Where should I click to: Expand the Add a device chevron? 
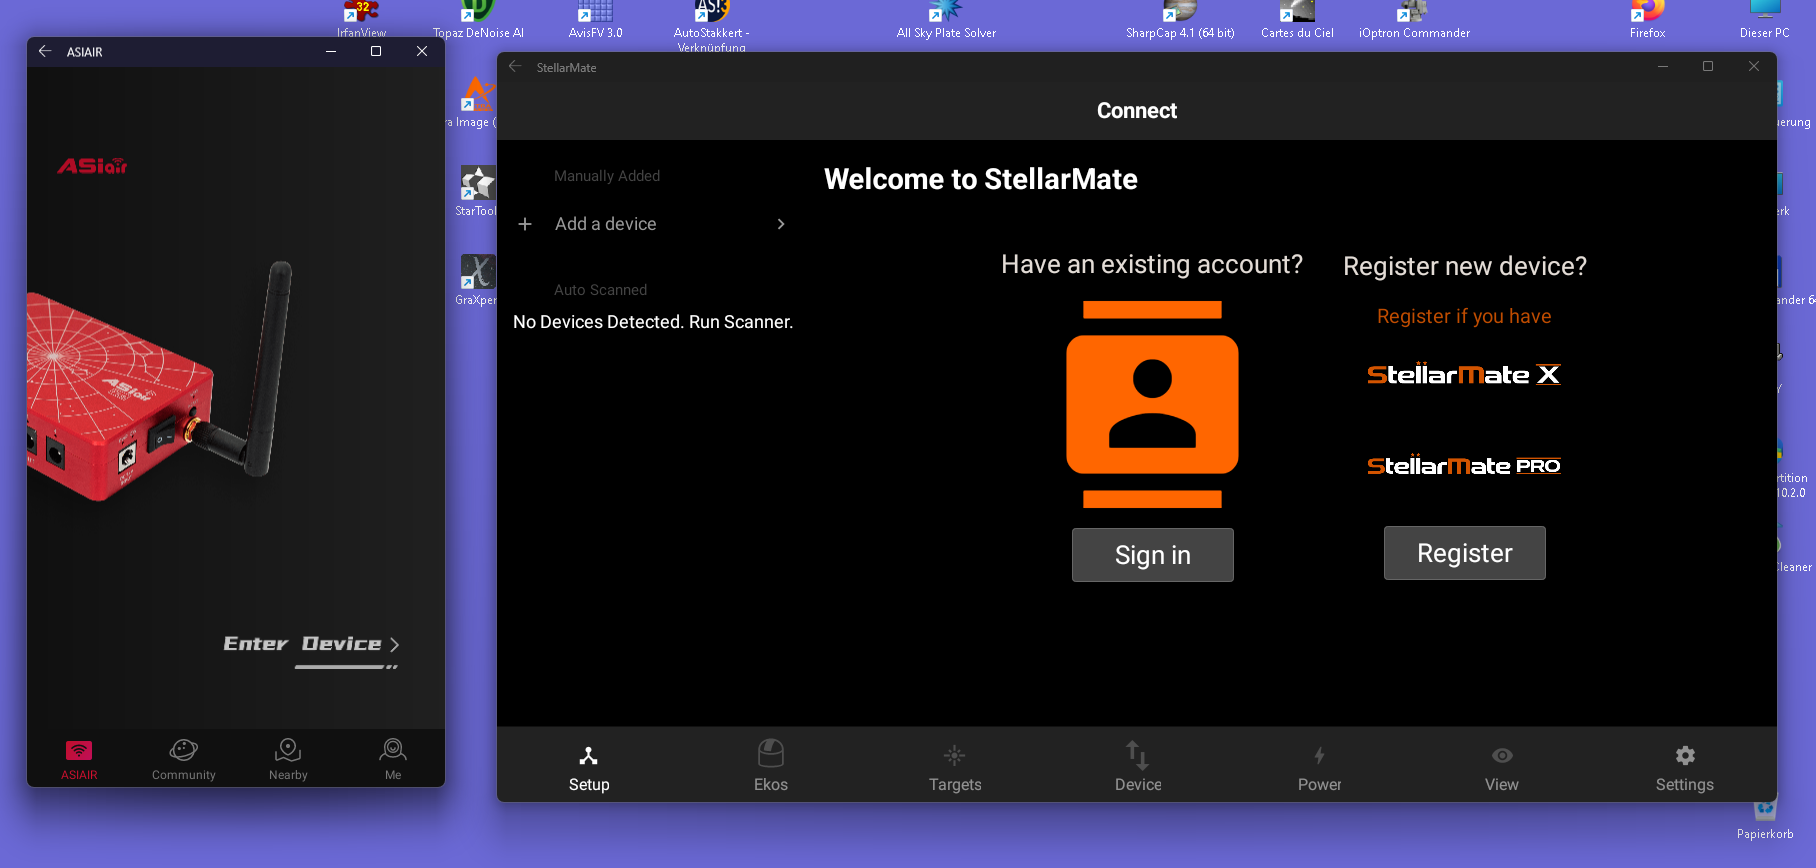781,224
